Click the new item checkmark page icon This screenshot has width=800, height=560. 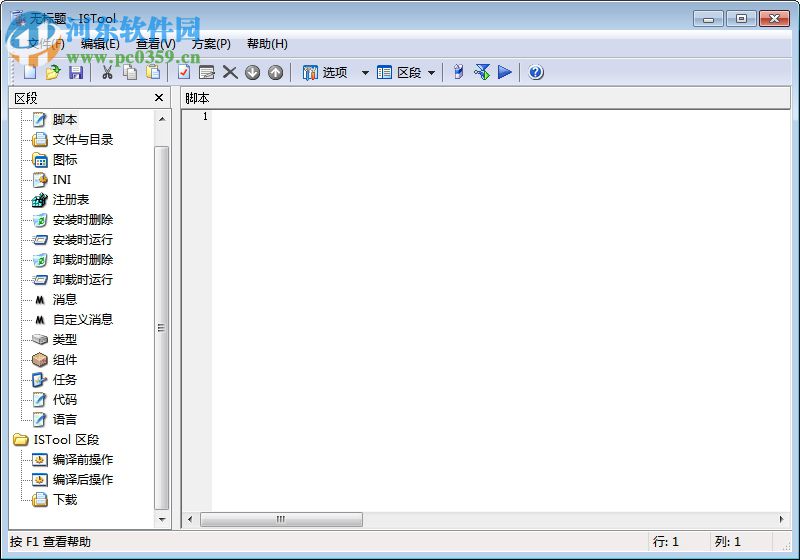(x=184, y=72)
